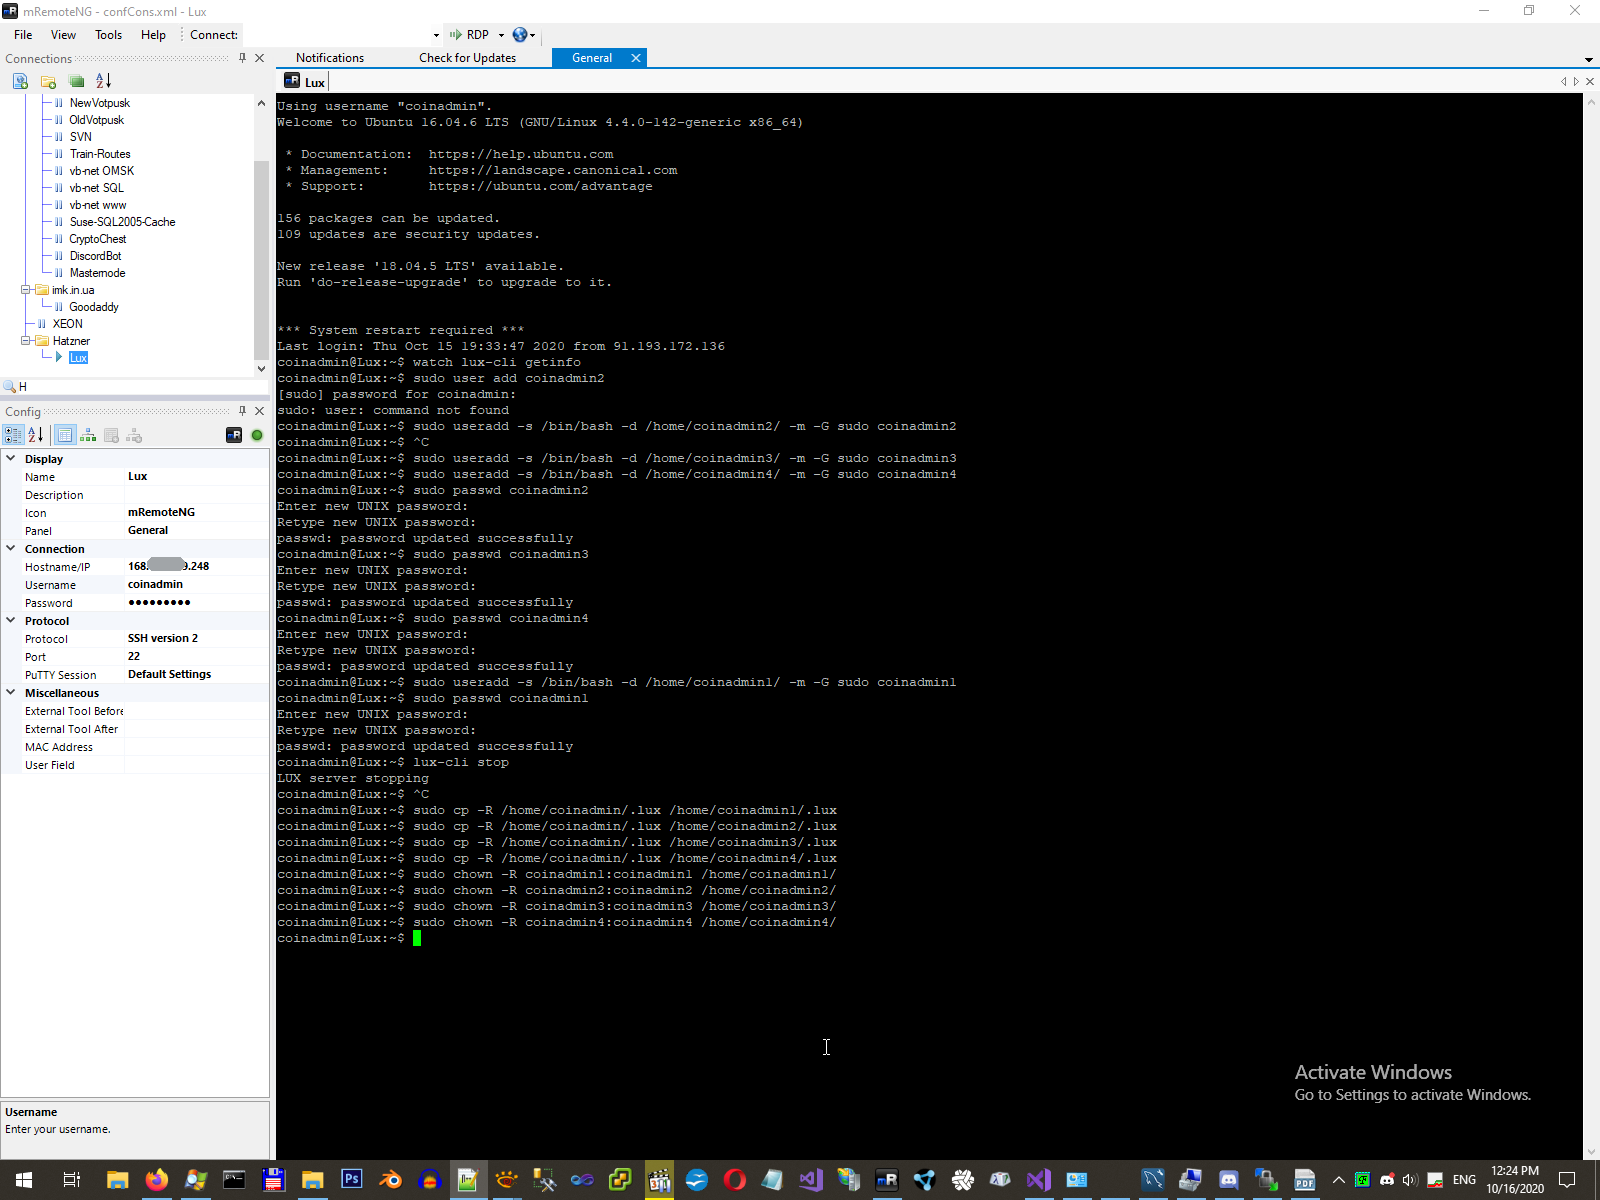
Task: Click the green host status indicator
Action: pyautogui.click(x=257, y=435)
